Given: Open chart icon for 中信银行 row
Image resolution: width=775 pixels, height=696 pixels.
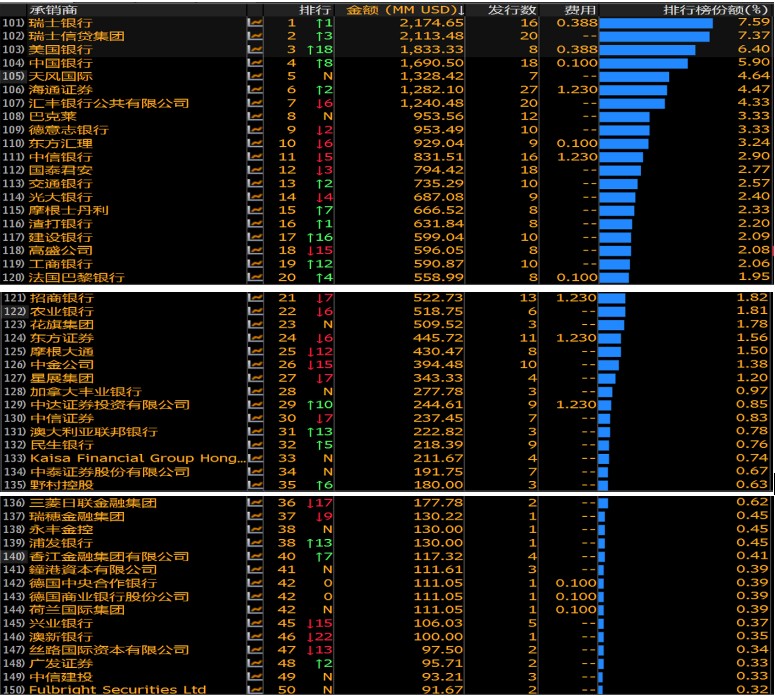Looking at the screenshot, I should pos(255,157).
